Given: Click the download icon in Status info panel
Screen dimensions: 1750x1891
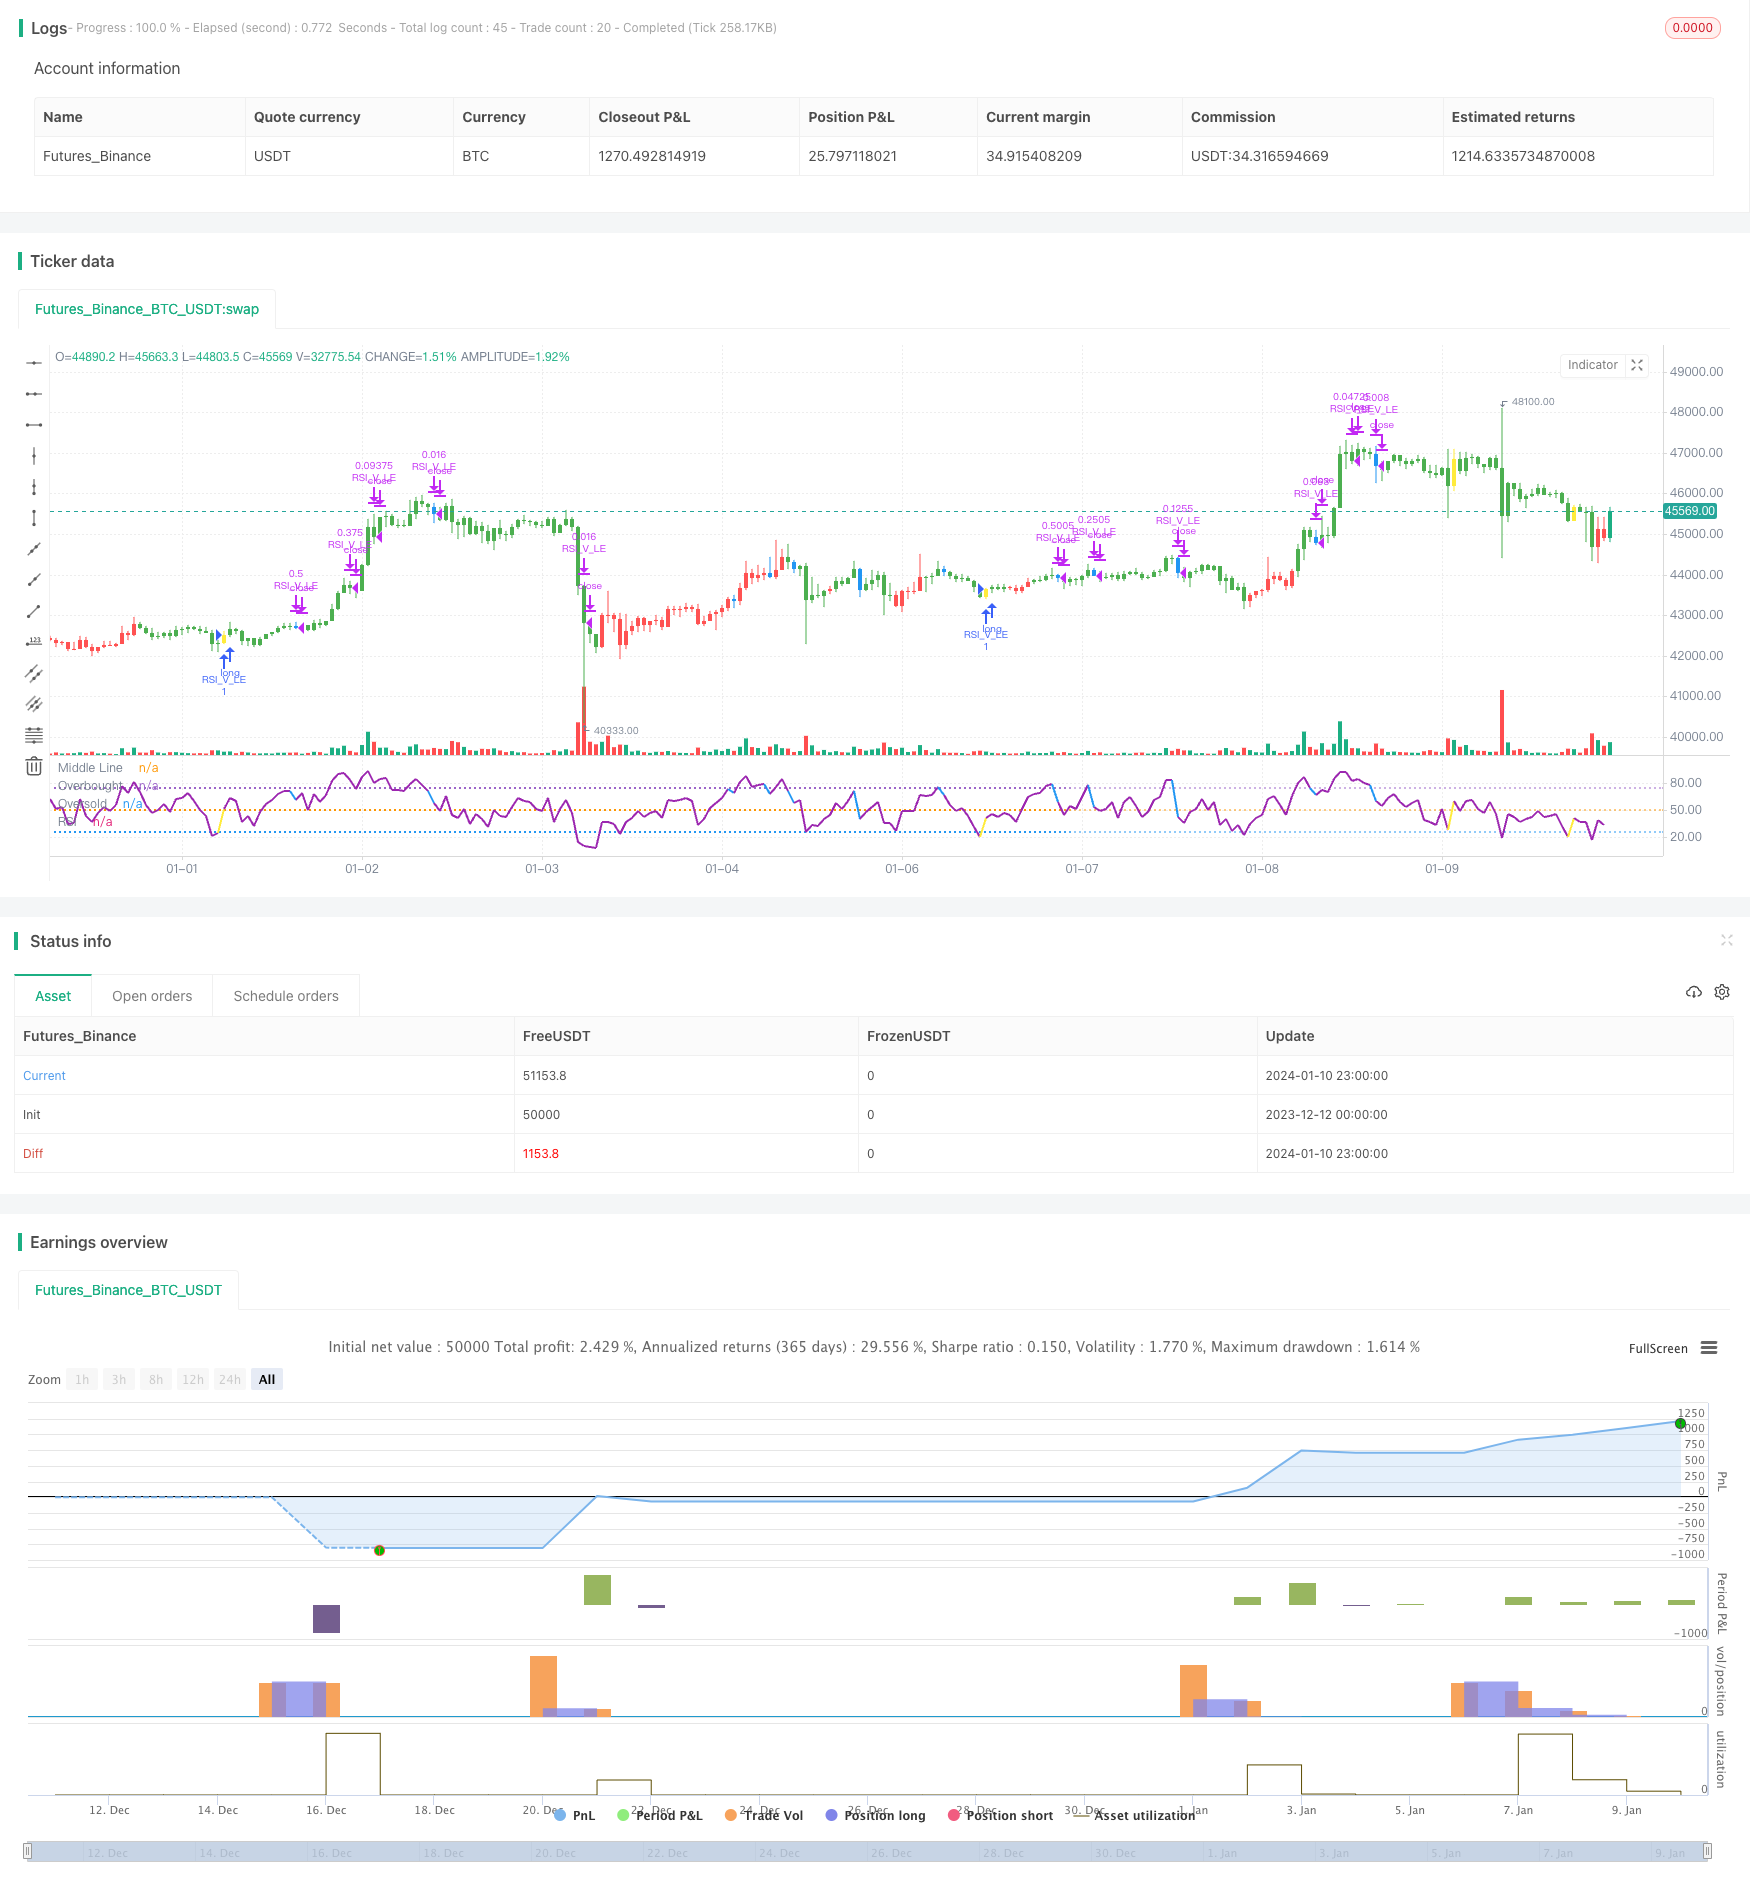Looking at the screenshot, I should 1694,992.
